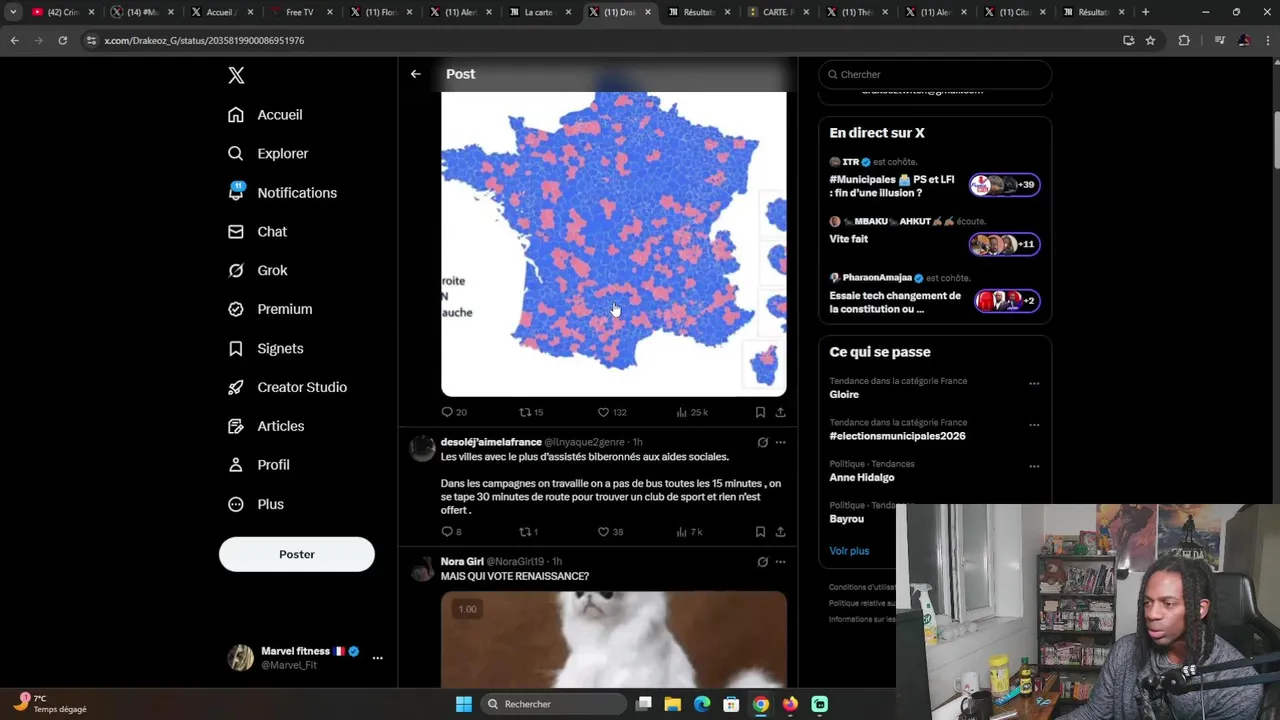Viewport: 1280px width, 720px height.
Task: Click the taskbar Rechercher search box
Action: [x=553, y=704]
